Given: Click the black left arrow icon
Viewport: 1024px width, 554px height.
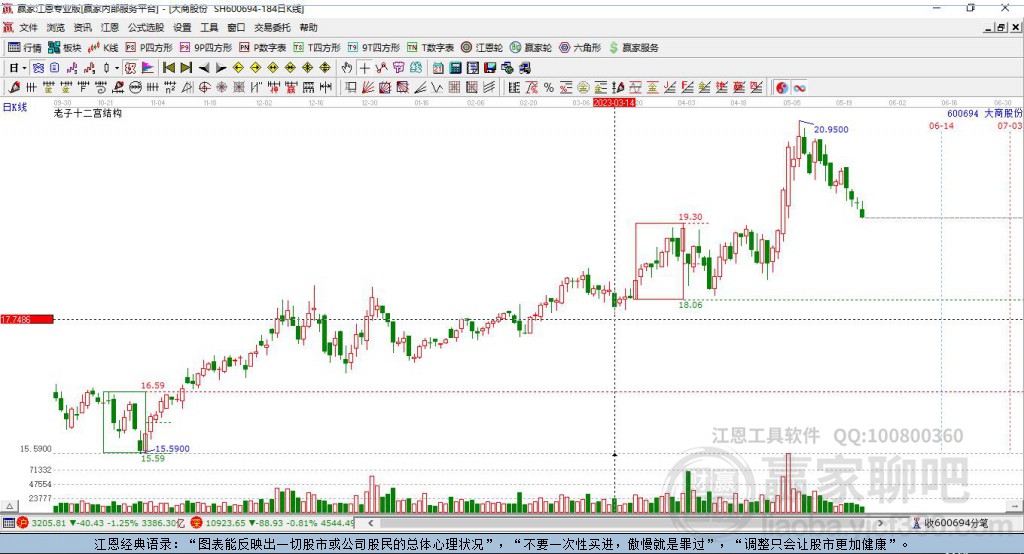Looking at the screenshot, I should point(204,68).
